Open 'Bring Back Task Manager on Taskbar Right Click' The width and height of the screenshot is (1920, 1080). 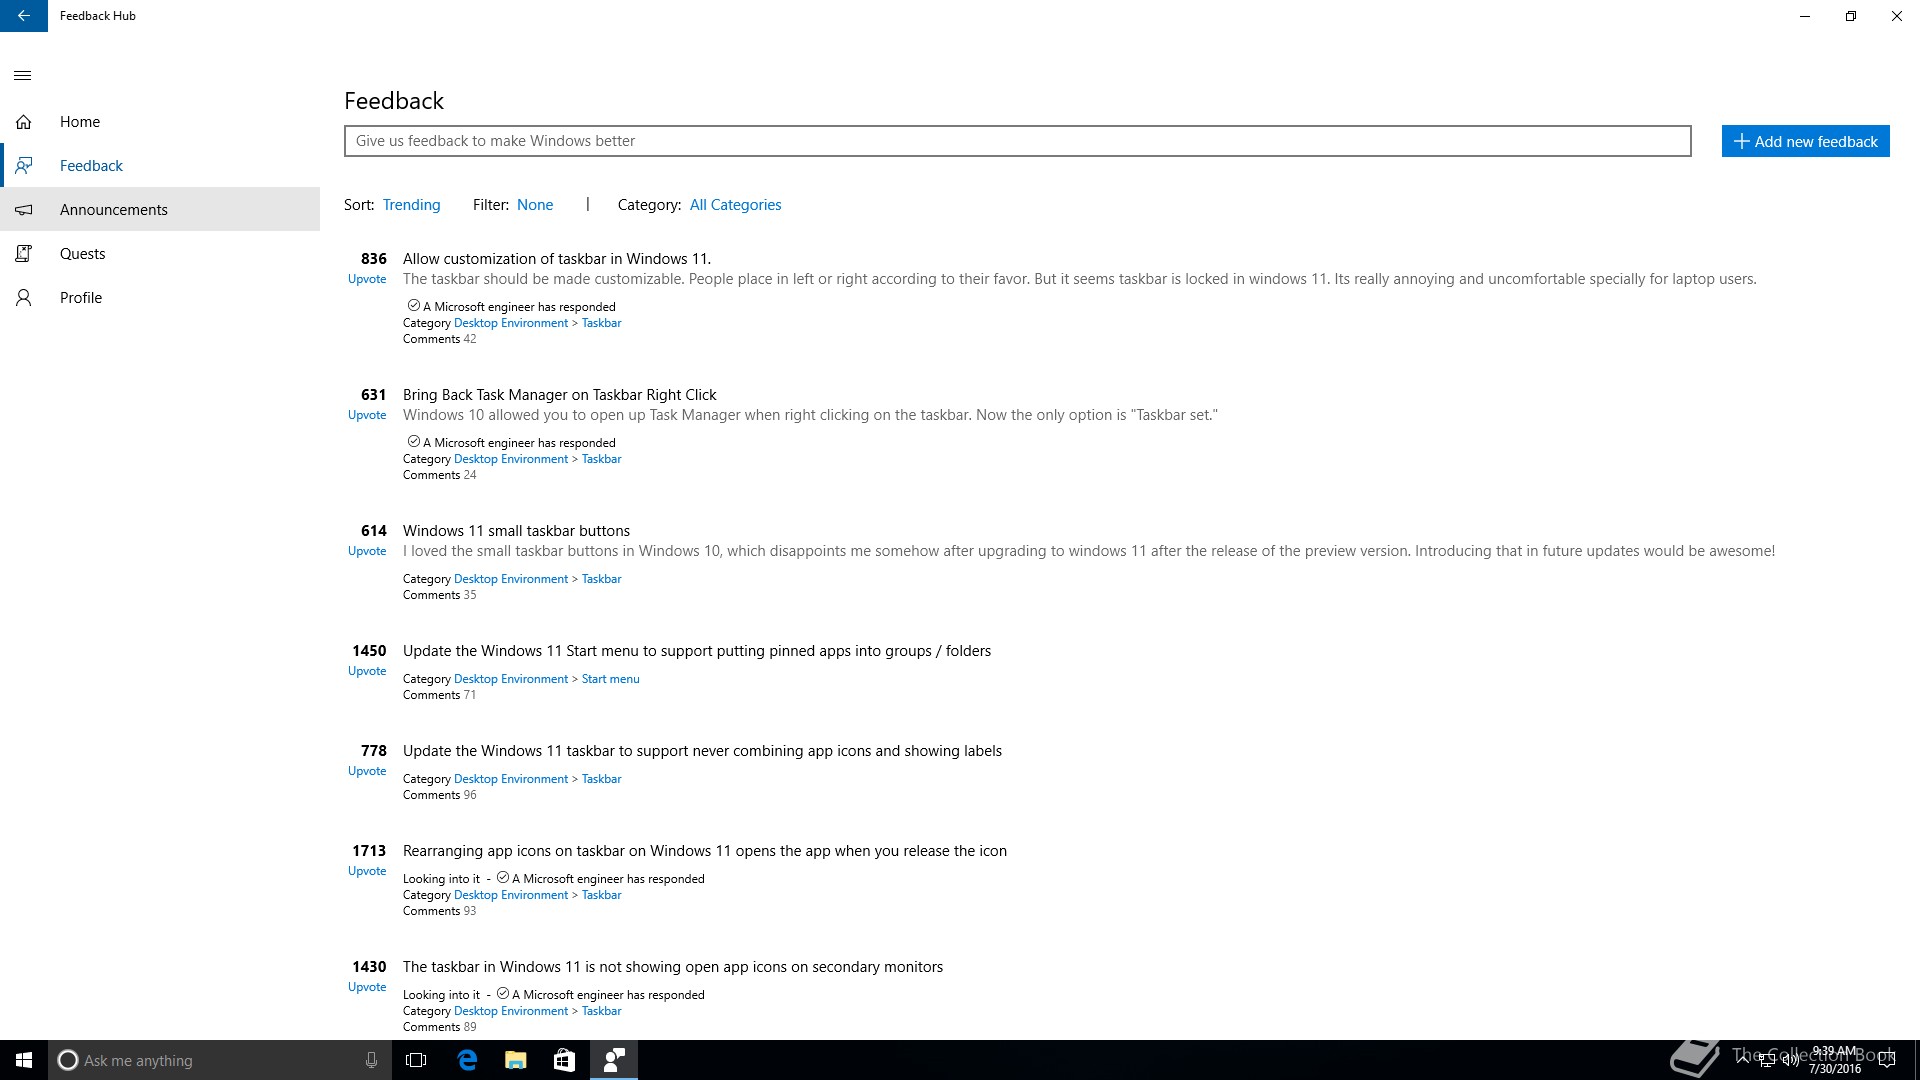(560, 395)
